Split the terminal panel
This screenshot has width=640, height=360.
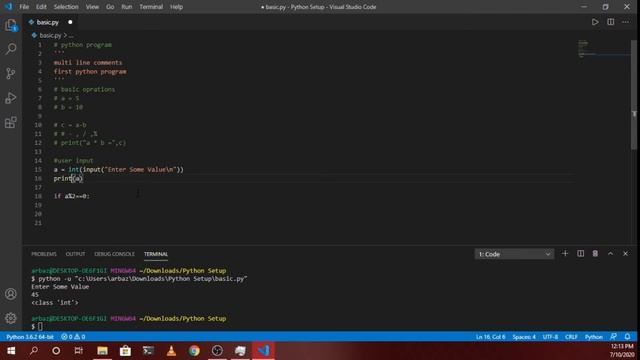[x=580, y=254]
